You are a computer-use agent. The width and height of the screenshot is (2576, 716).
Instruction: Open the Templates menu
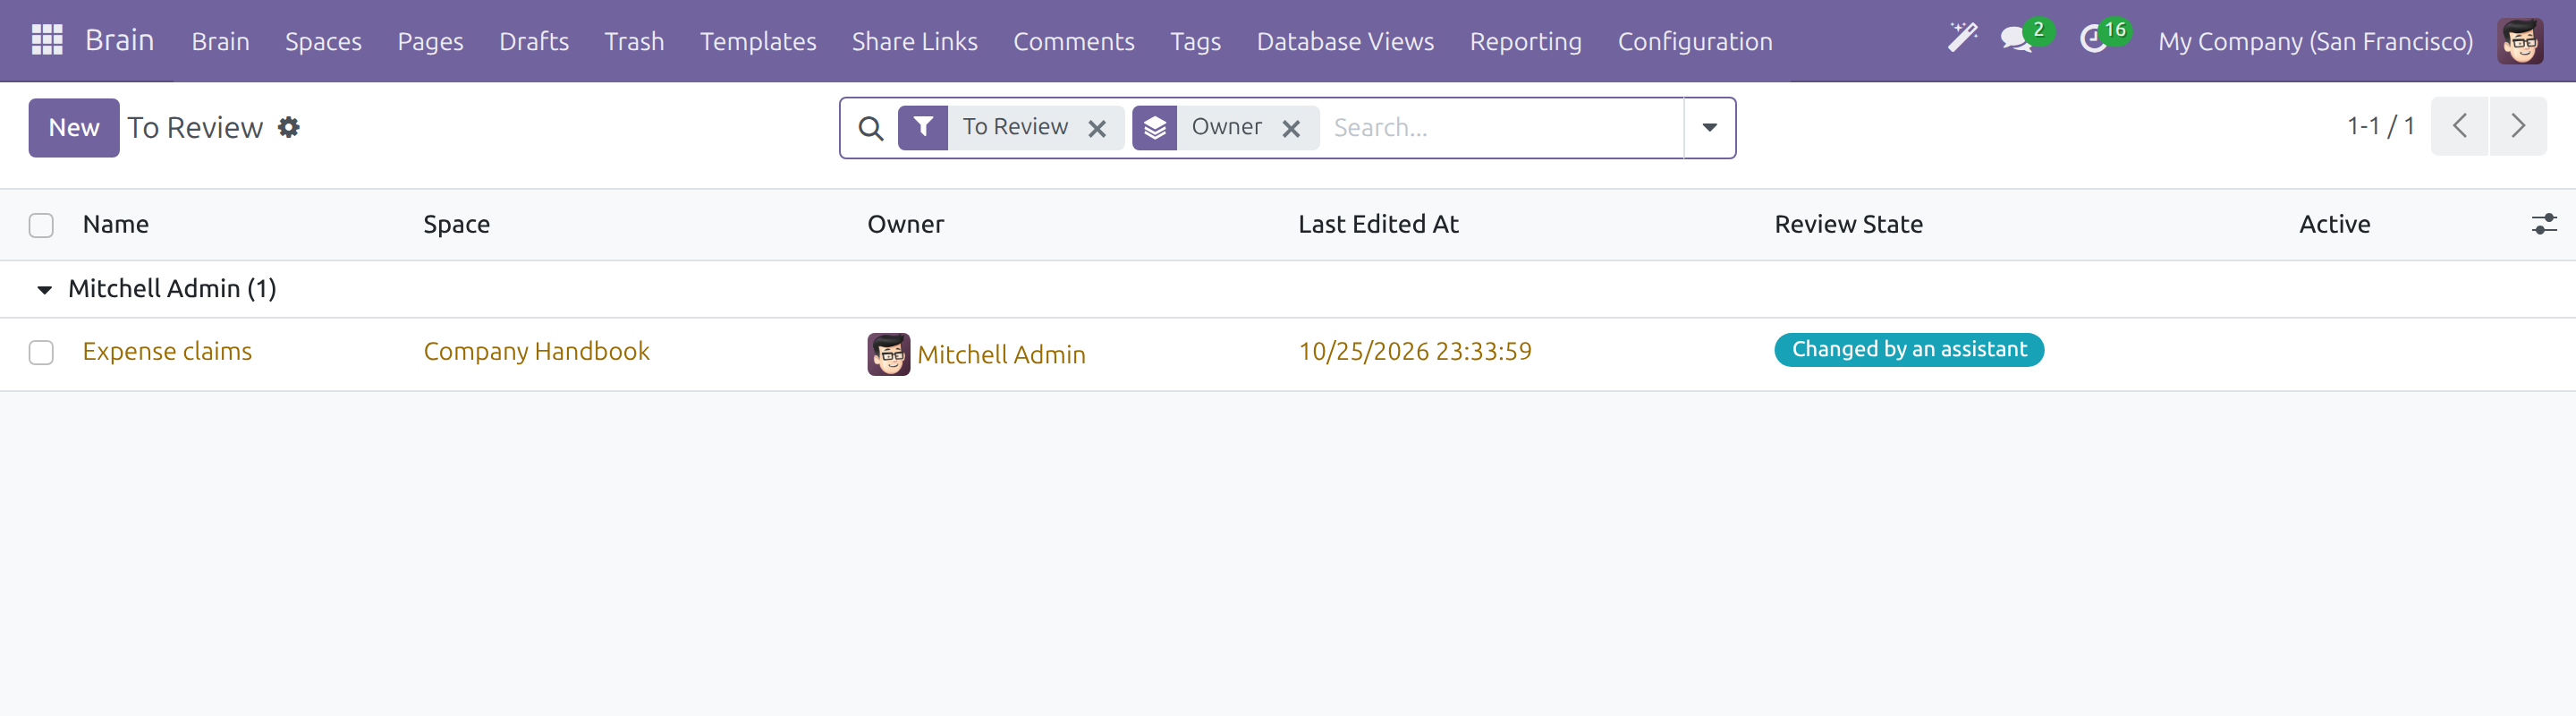click(x=758, y=41)
